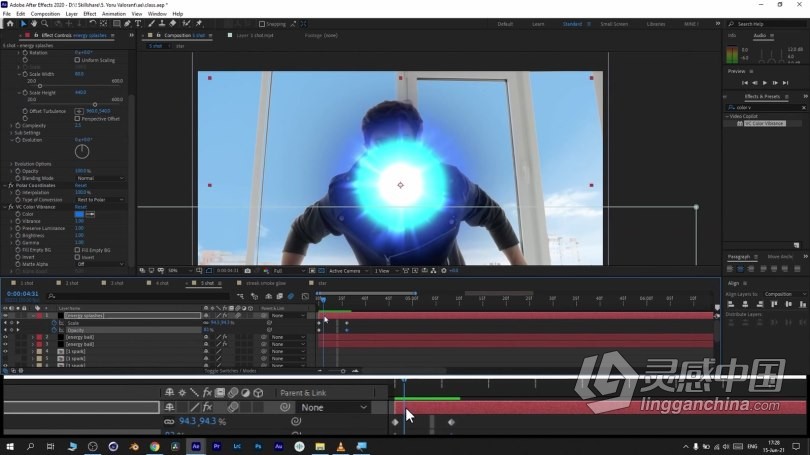This screenshot has height=455, width=810.
Task: Play the preview with play button
Action: [765, 83]
